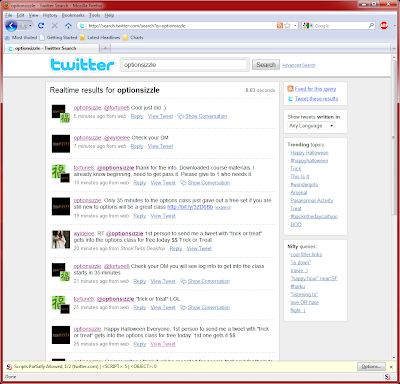Open the back/forward history dropdown arrow
This screenshot has height=384, width=400.
coord(30,26)
